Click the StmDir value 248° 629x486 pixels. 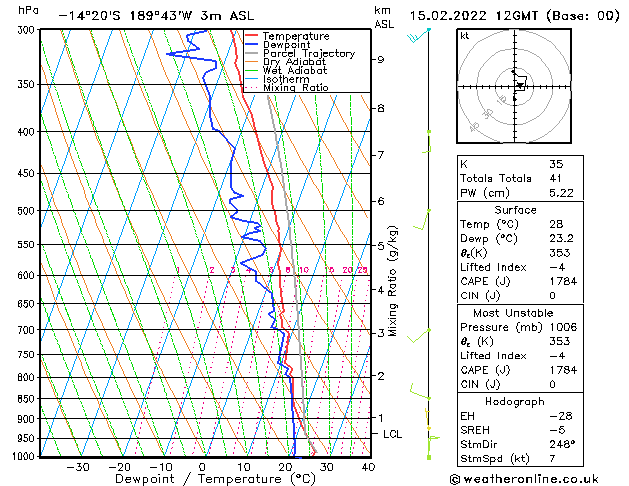tap(562, 444)
